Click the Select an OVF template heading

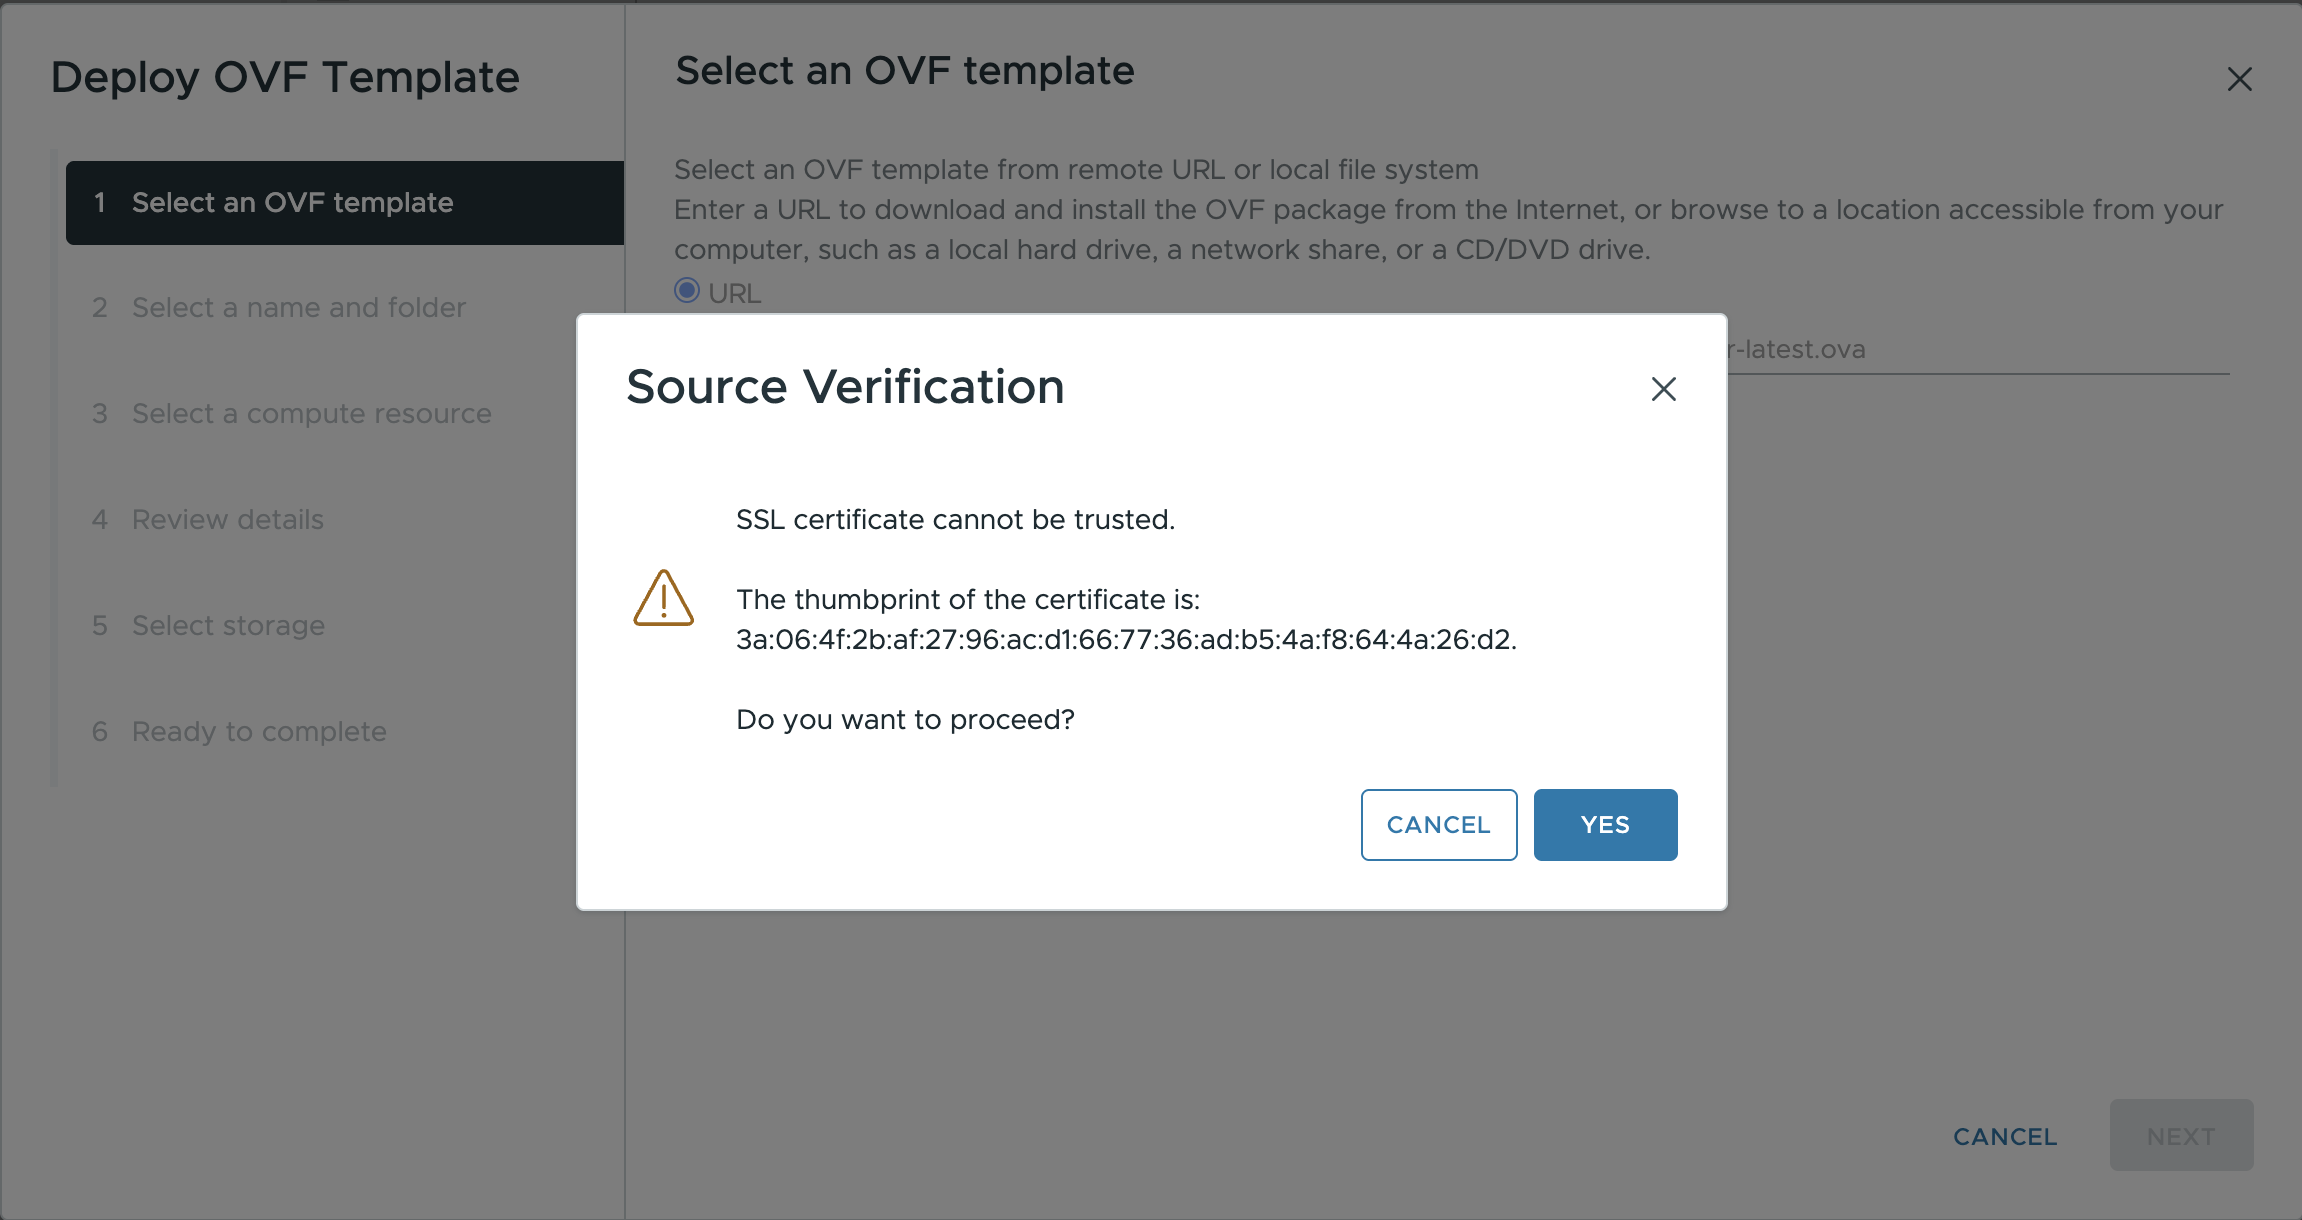(904, 70)
